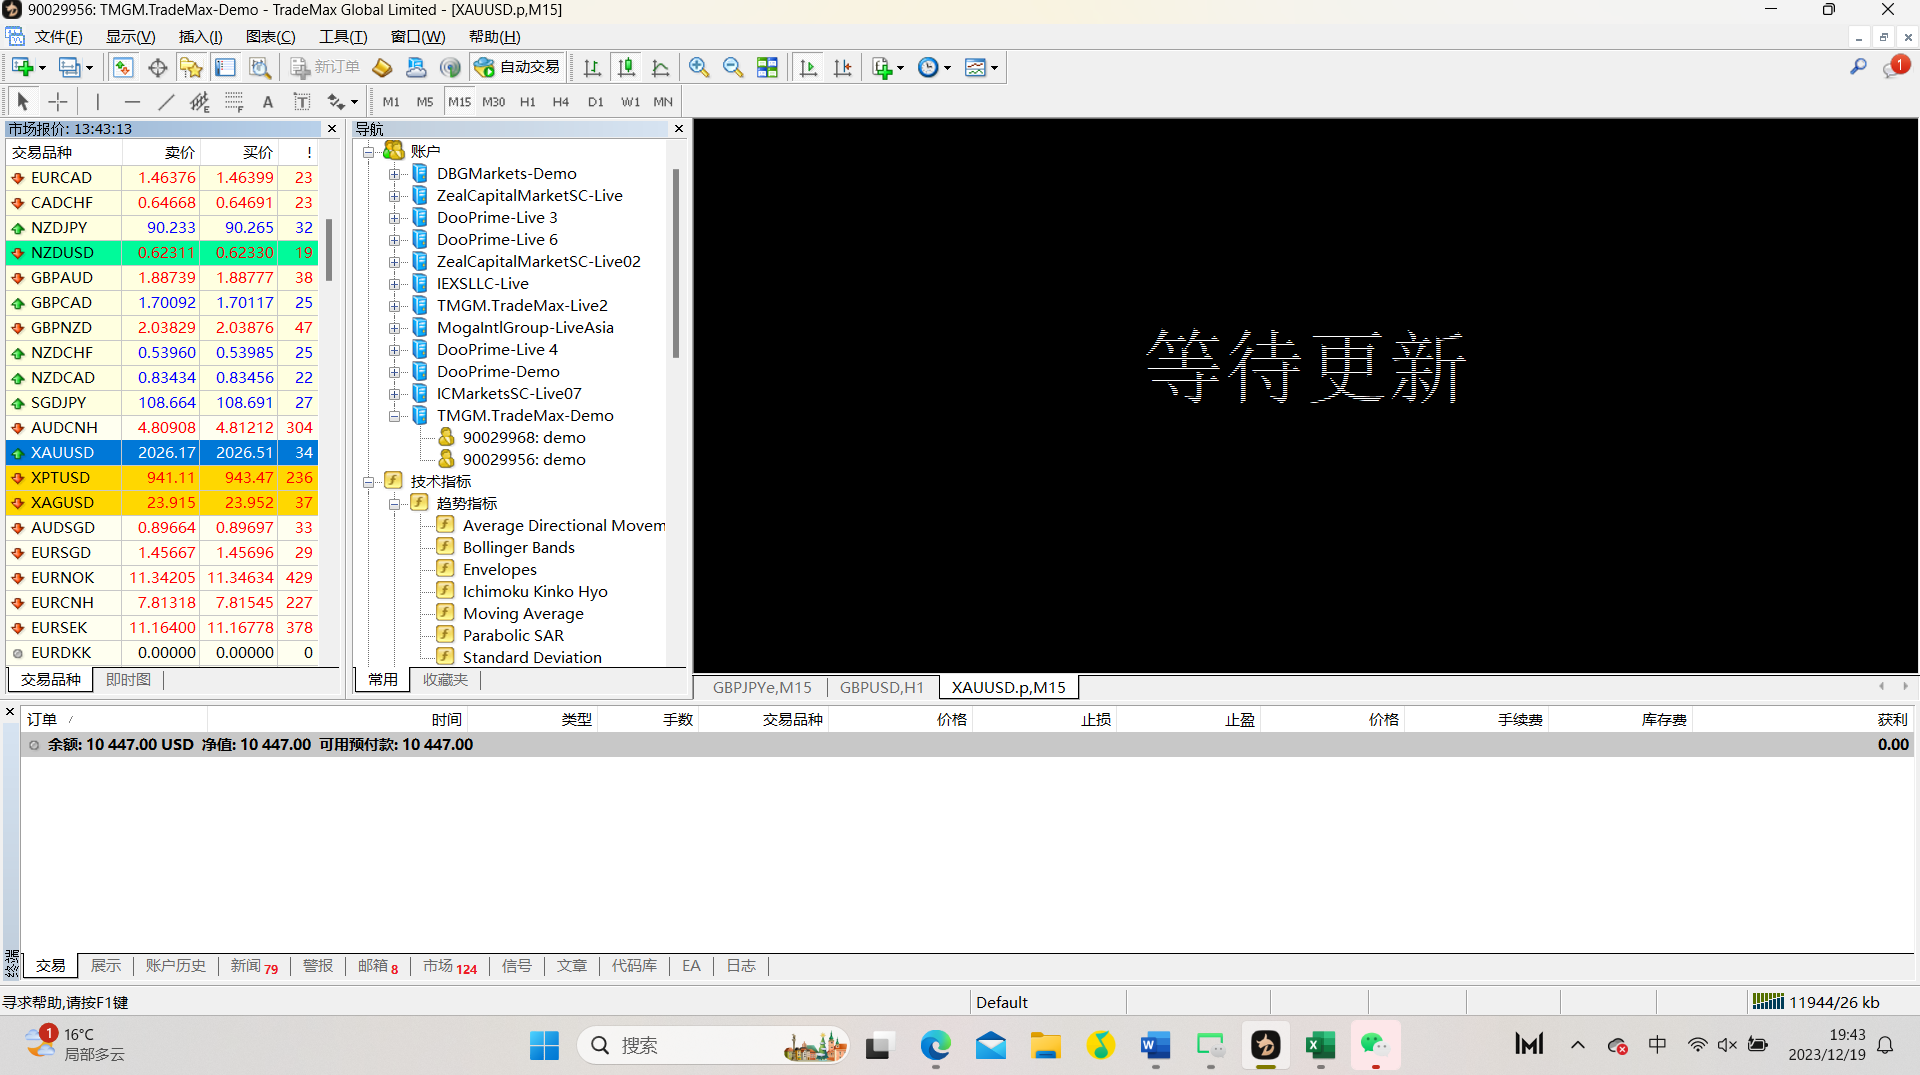The height and width of the screenshot is (1075, 1920).
Task: Collapse the TMGM.TradeMax-Demo account node
Action: 395,416
